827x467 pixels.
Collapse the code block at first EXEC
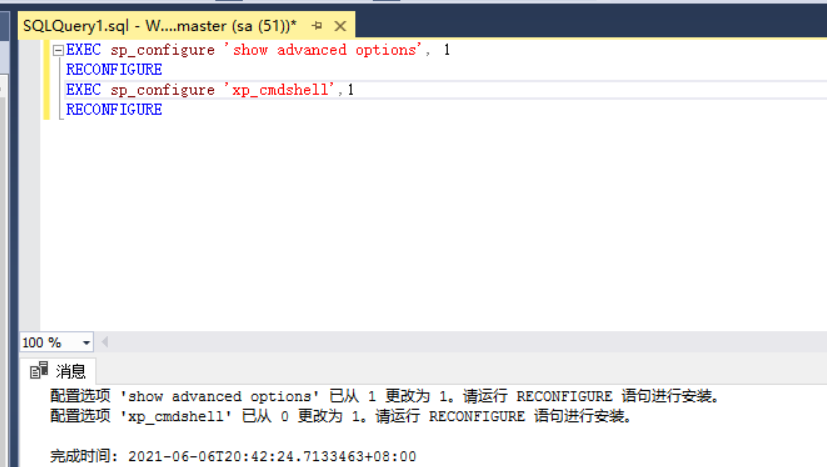point(57,50)
